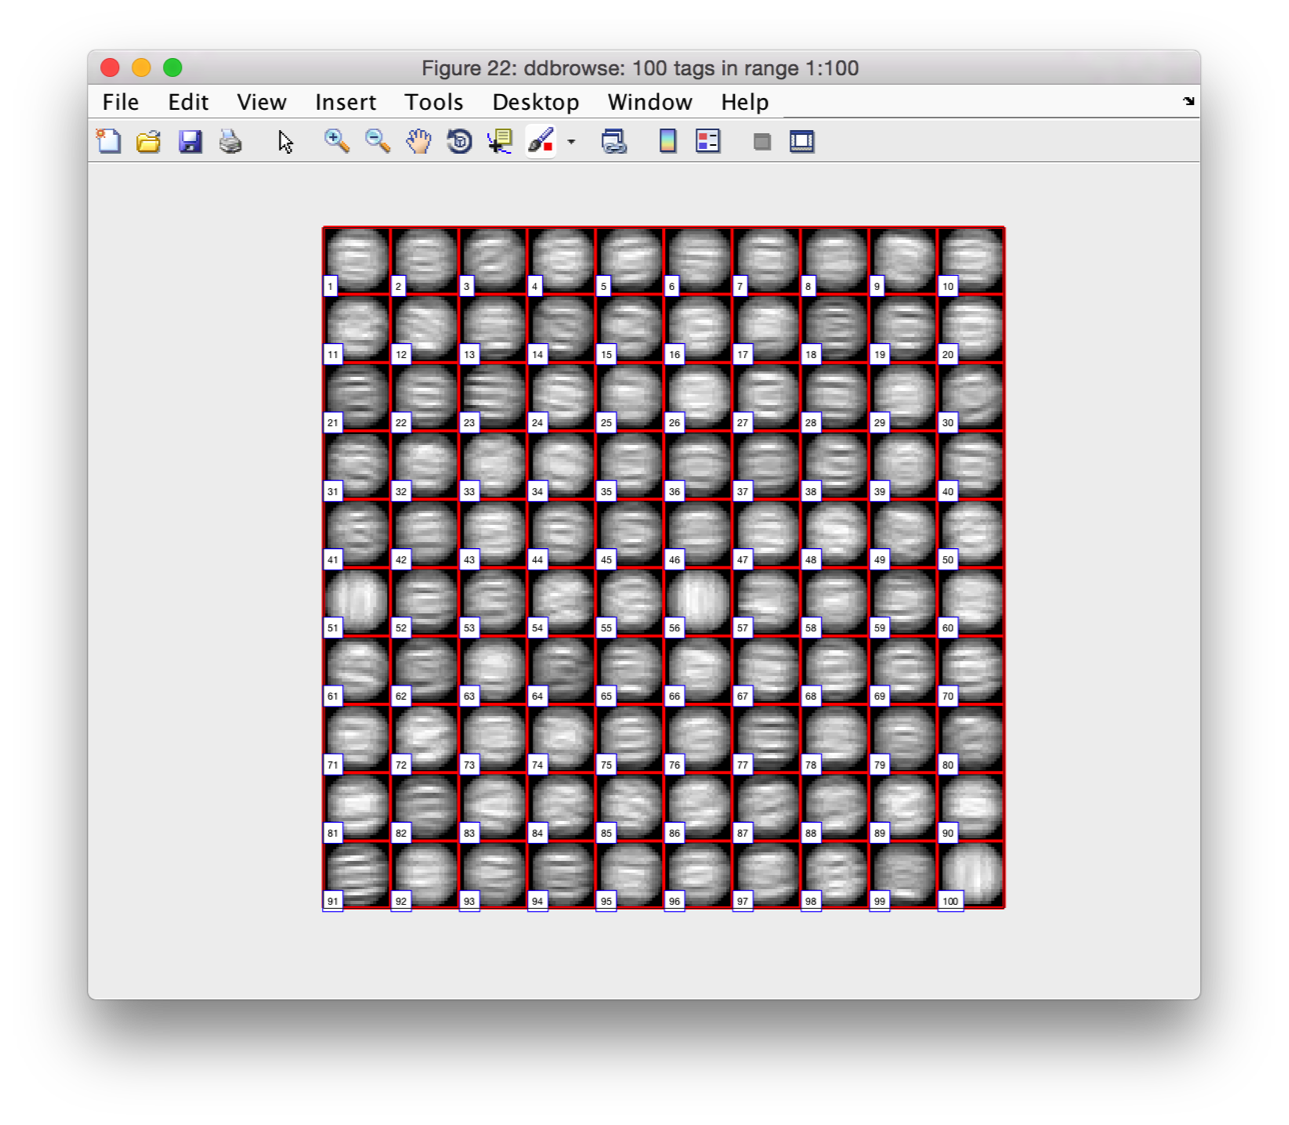Image resolution: width=1289 pixels, height=1125 pixels.
Task: Insert a legend with the toolbar icon
Action: (x=708, y=141)
